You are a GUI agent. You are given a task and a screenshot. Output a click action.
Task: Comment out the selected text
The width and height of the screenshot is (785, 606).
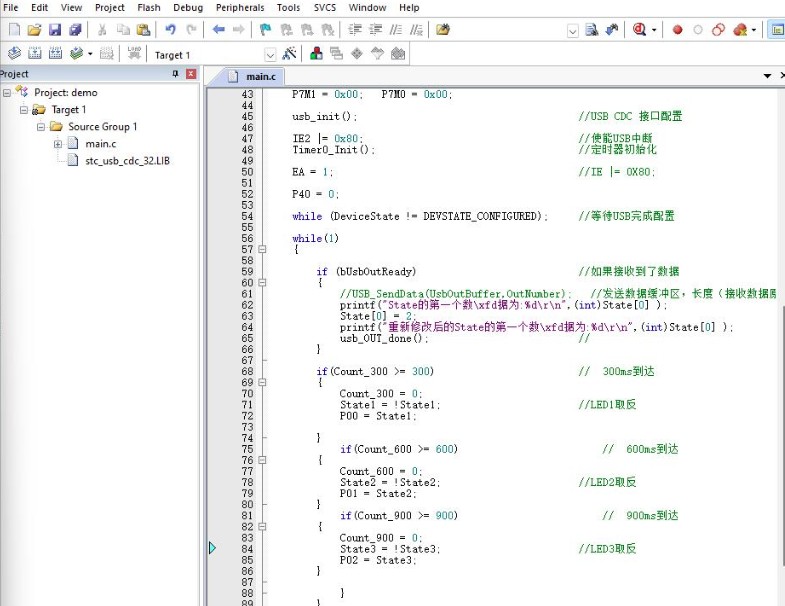396,30
